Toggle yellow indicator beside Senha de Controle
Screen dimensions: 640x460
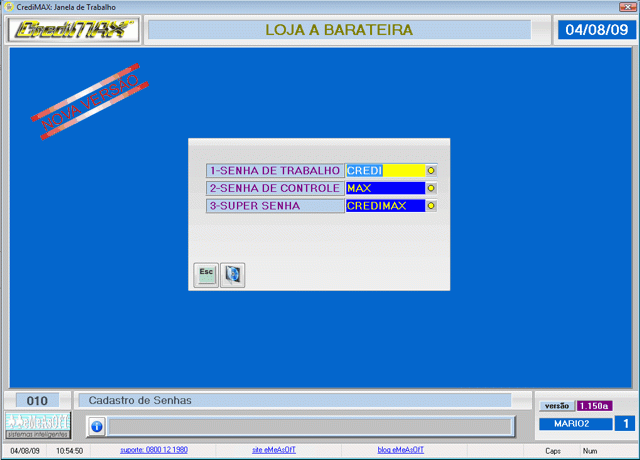point(431,188)
